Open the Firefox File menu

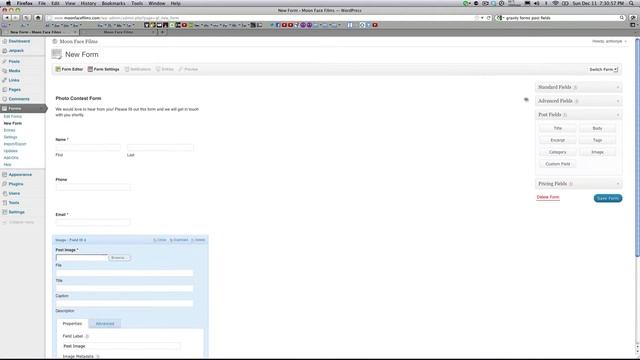pos(42,3)
